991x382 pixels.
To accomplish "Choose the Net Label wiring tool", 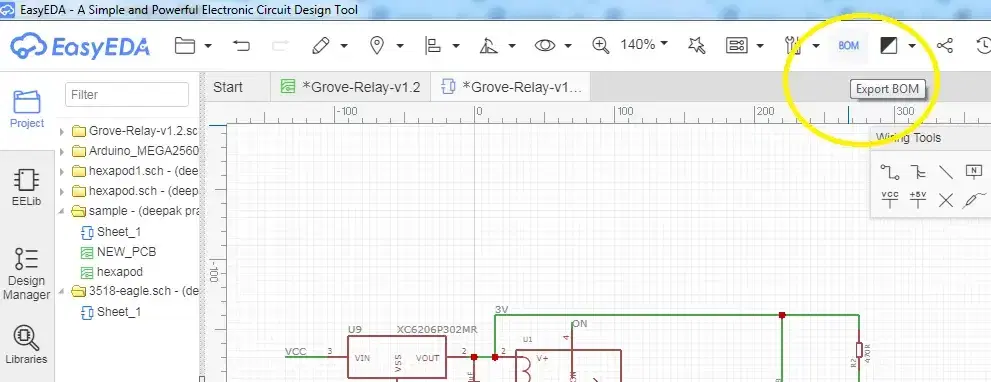I will pos(973,171).
